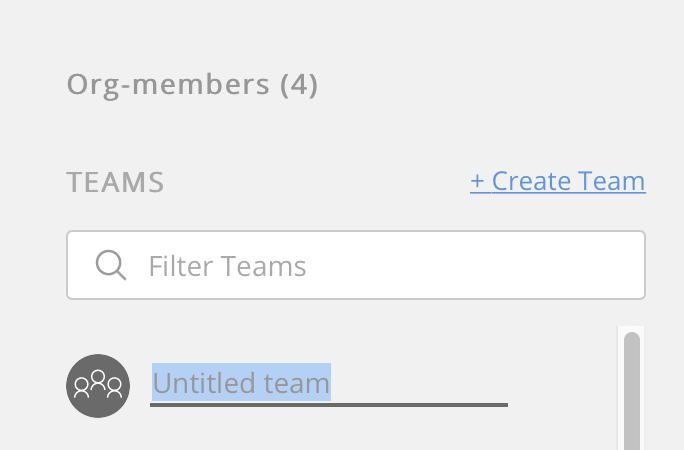Click the scrollbar track above the thumb
The height and width of the screenshot is (450, 684).
(x=631, y=330)
